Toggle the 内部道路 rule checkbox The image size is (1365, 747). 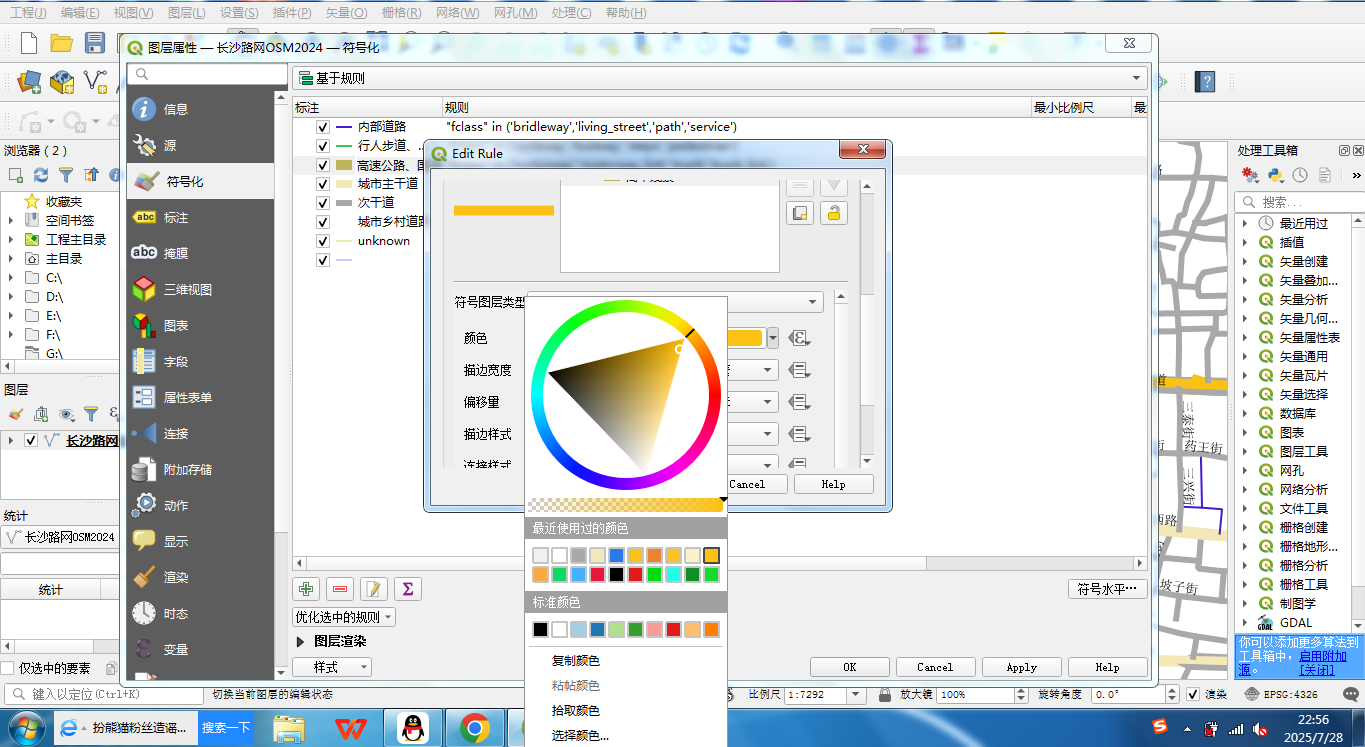(323, 127)
